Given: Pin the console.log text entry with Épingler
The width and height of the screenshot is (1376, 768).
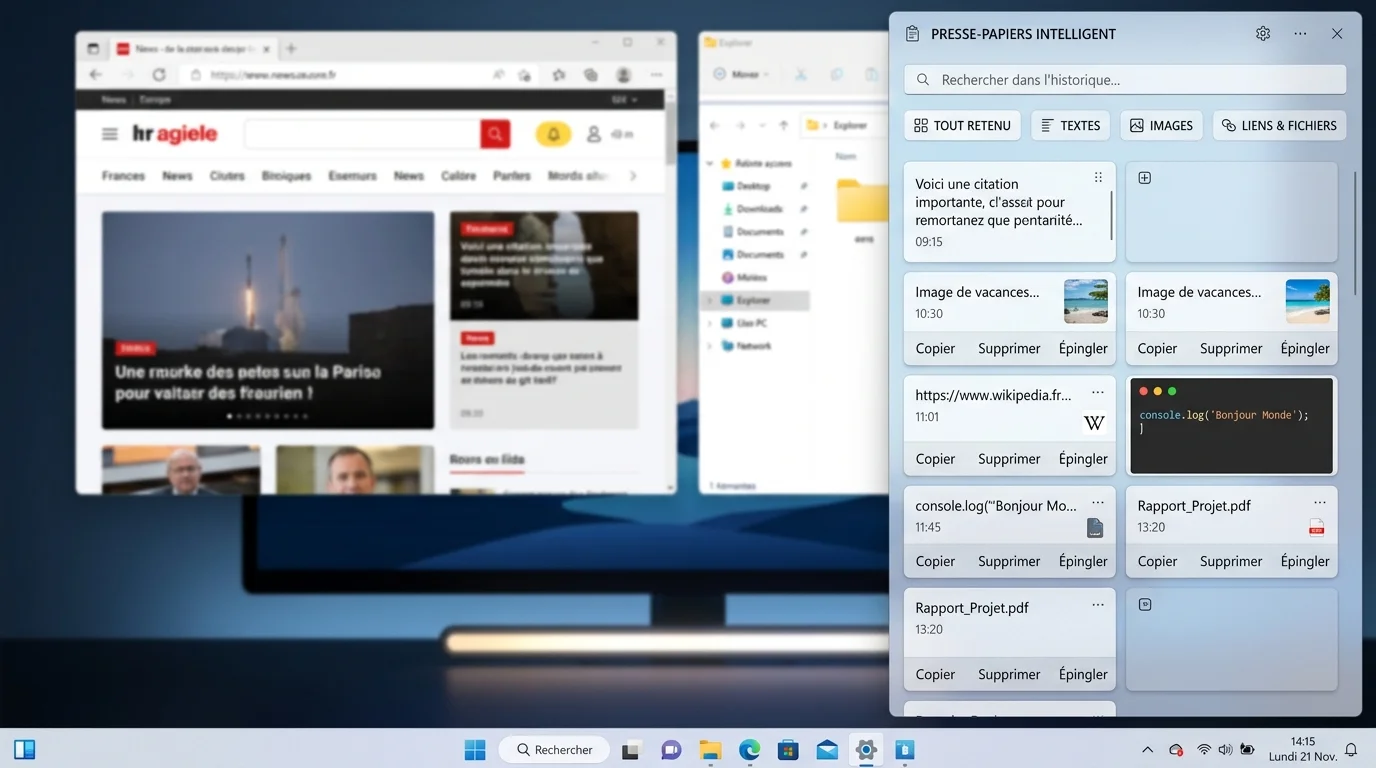Looking at the screenshot, I should [1083, 561].
